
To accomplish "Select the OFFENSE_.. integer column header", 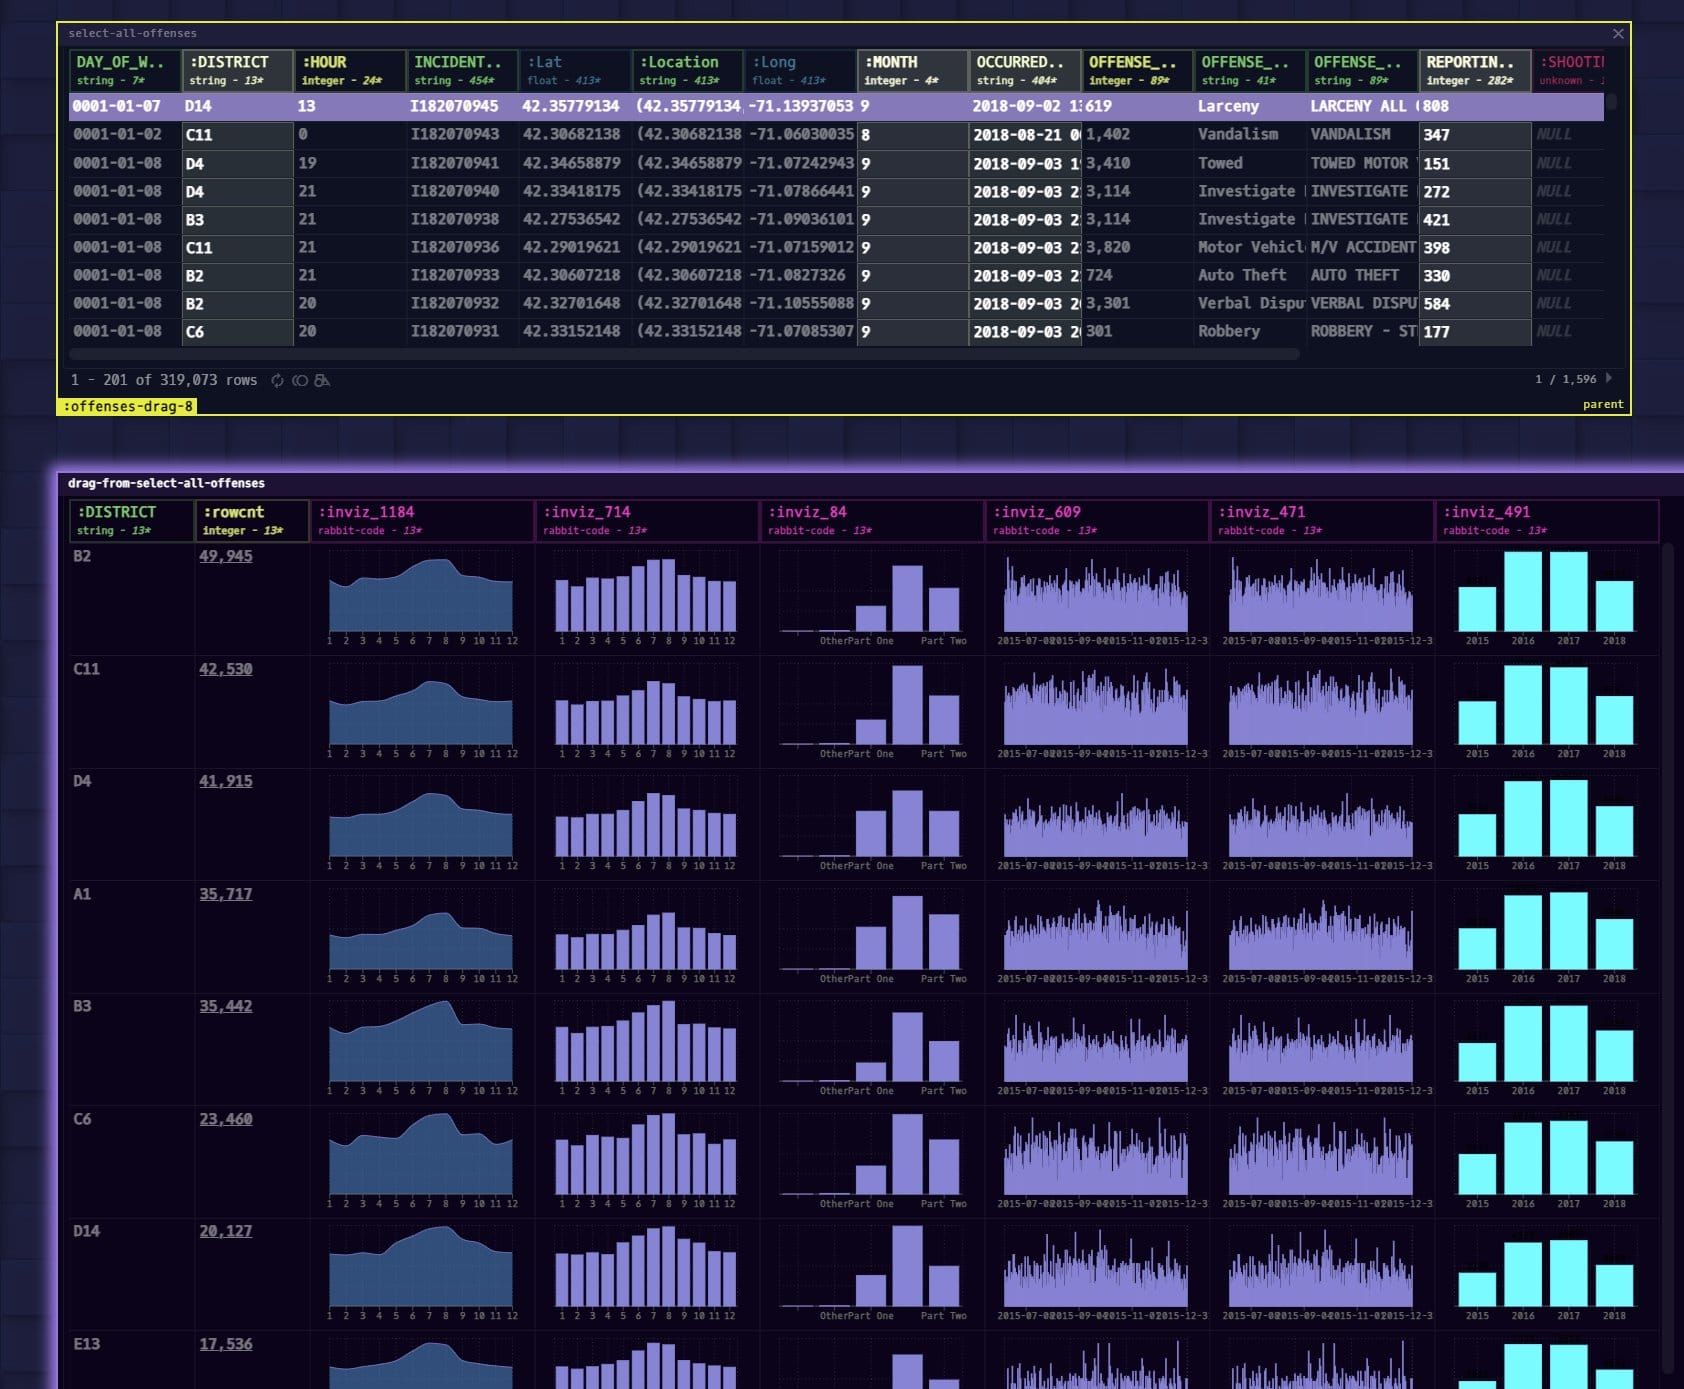I will tap(1137, 71).
